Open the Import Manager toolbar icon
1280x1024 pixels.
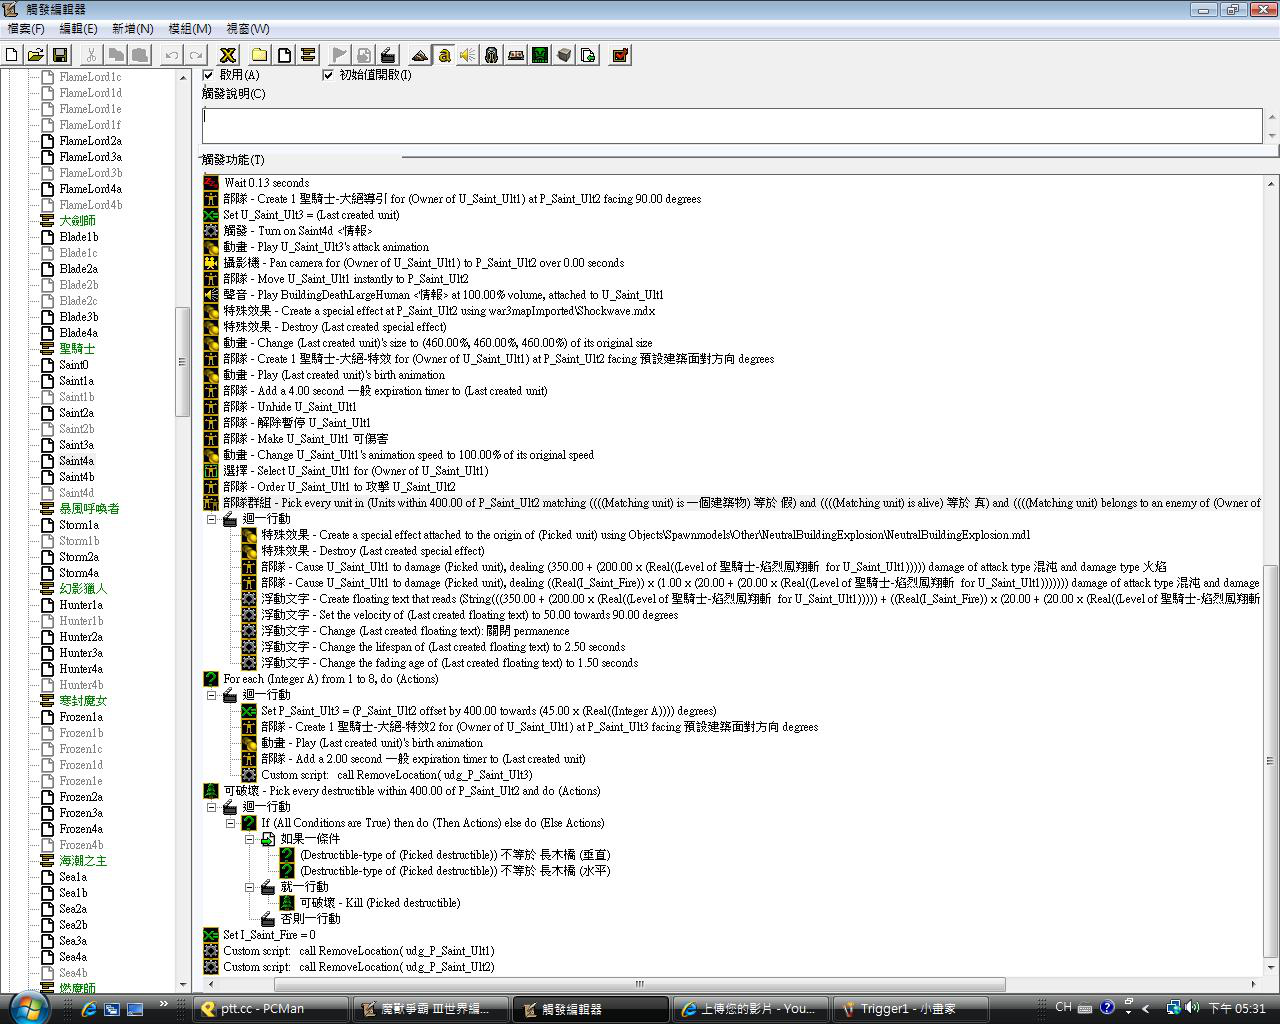tap(588, 55)
